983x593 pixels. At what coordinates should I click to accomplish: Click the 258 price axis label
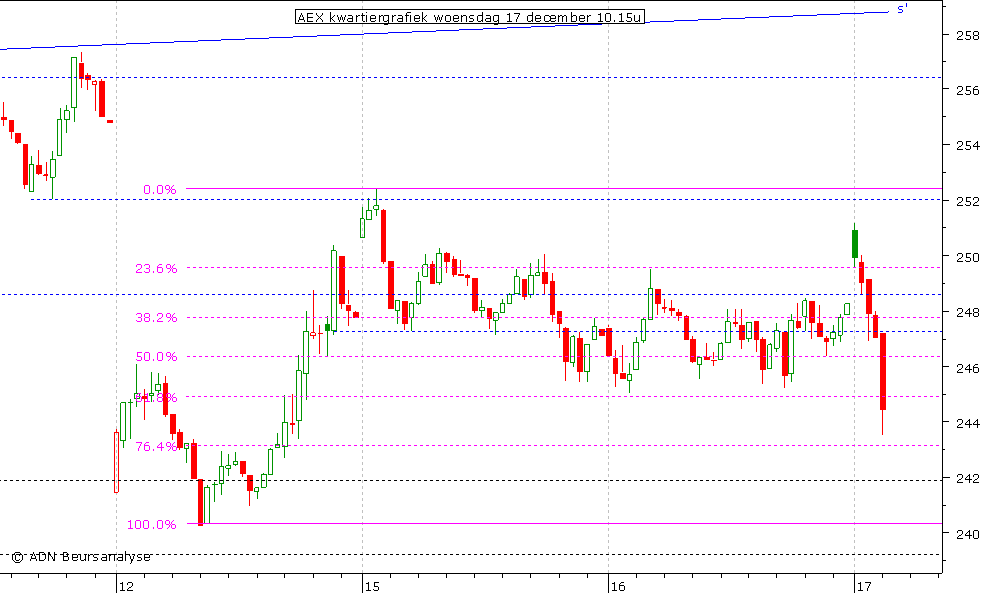tap(967, 35)
